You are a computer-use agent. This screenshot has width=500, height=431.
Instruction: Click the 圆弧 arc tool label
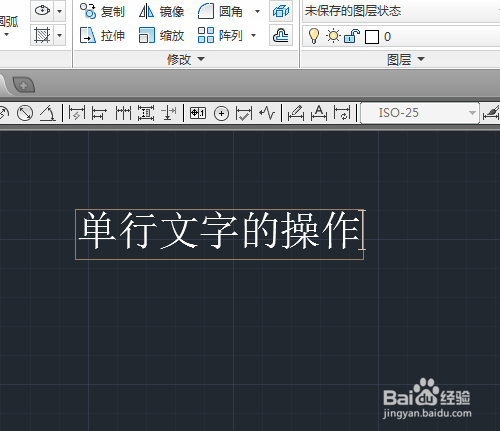(x=9, y=22)
